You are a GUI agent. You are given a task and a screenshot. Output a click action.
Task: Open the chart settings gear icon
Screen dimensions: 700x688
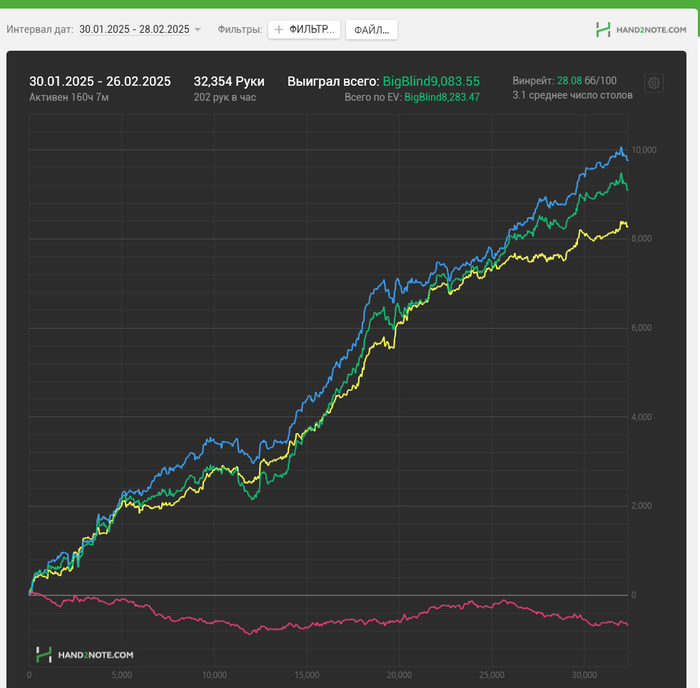pyautogui.click(x=654, y=83)
